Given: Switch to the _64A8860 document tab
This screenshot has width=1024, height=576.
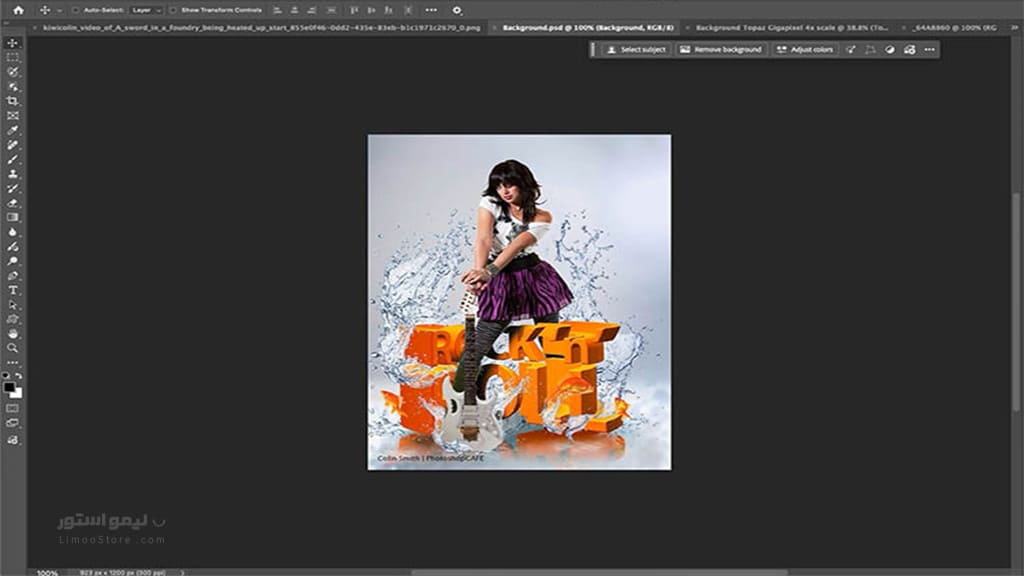Looking at the screenshot, I should pos(954,27).
